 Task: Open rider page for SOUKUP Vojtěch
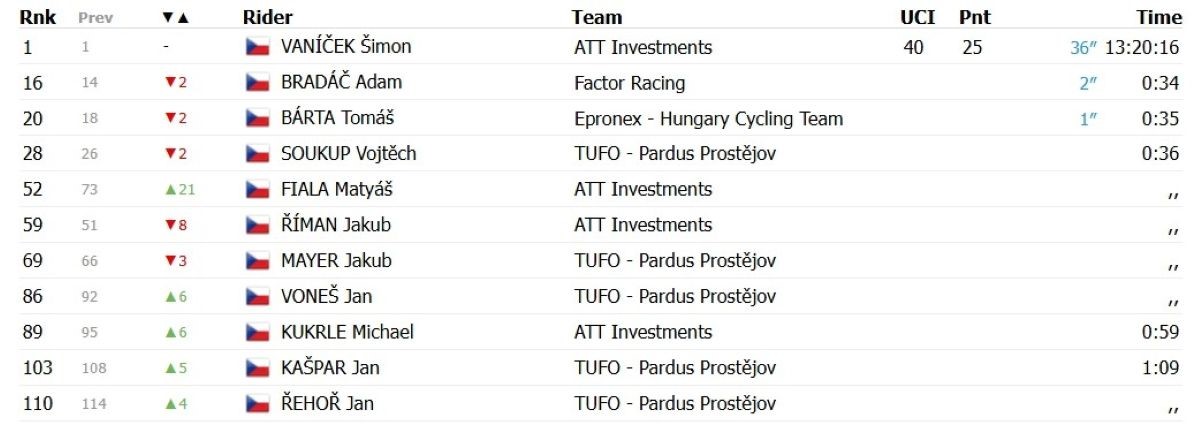point(348,154)
